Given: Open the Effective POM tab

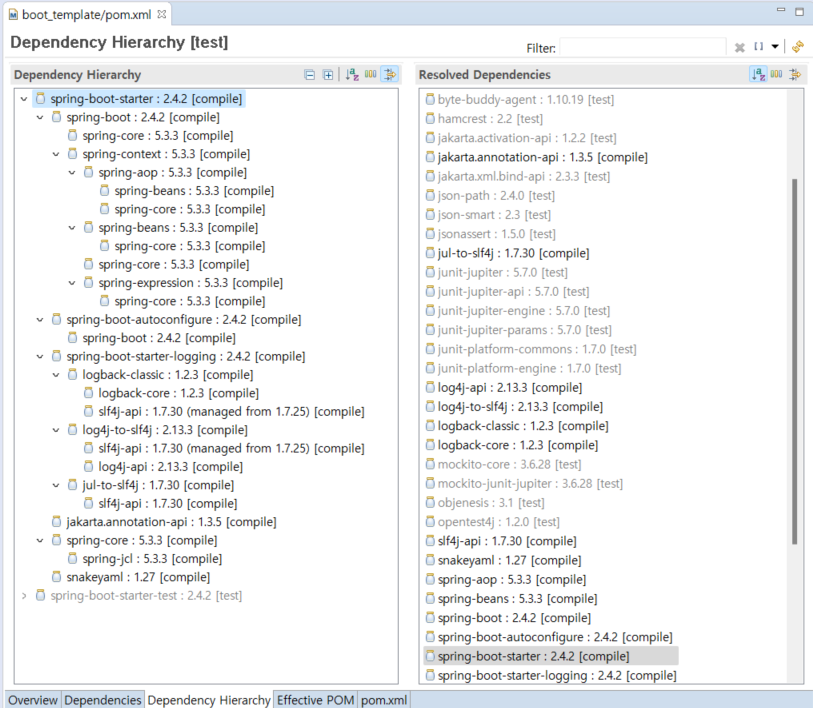Looking at the screenshot, I should point(315,700).
